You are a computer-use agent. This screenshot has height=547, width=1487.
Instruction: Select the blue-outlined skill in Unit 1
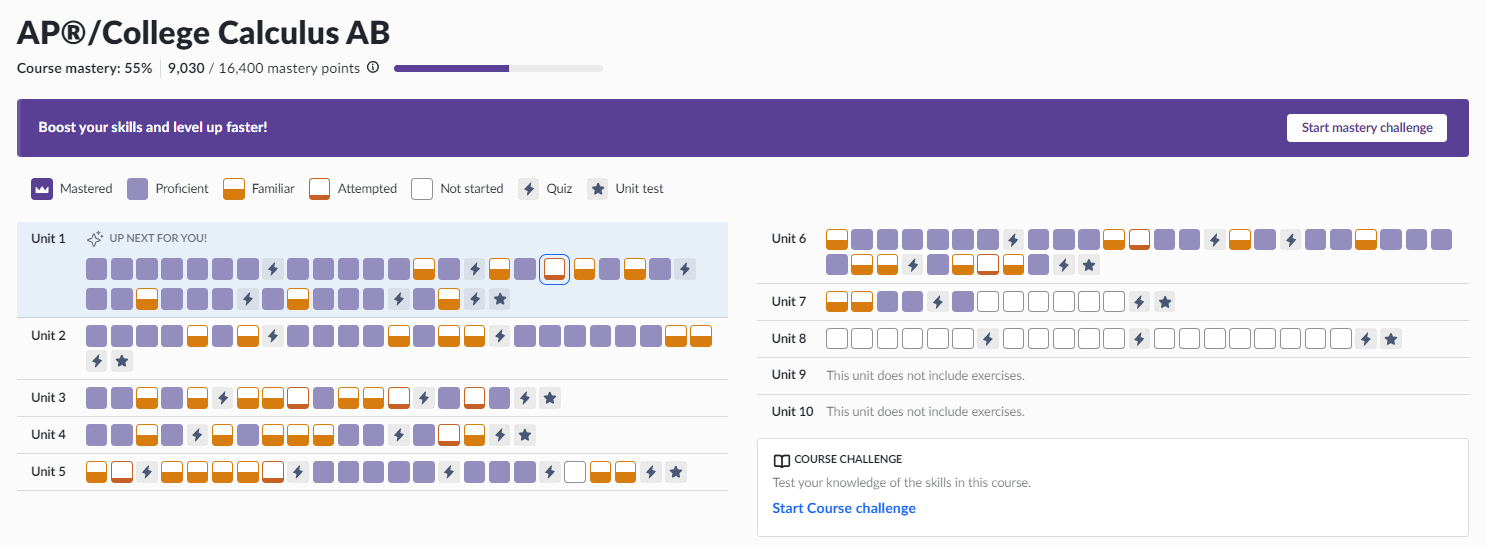click(555, 268)
